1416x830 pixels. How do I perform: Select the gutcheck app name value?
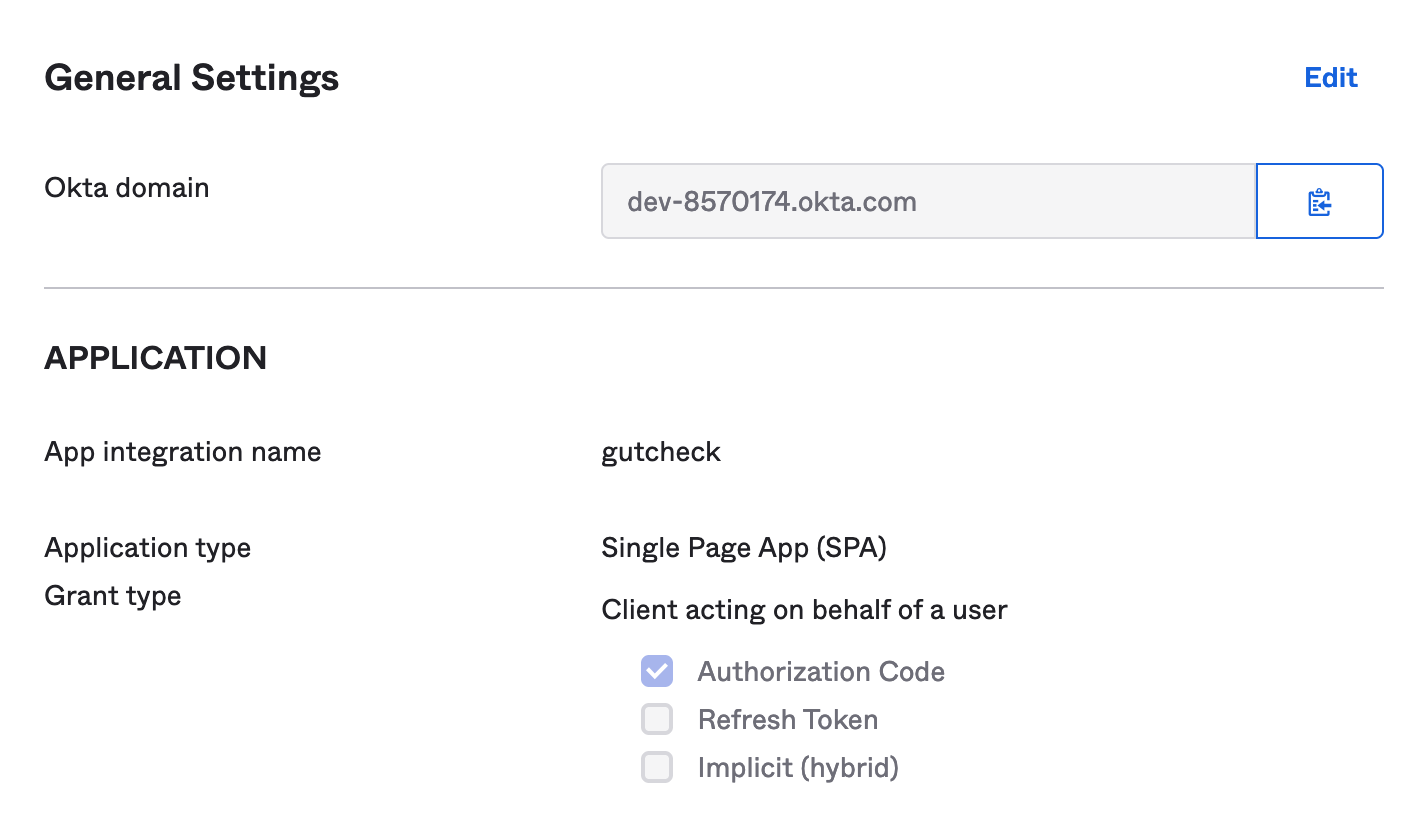[661, 452]
